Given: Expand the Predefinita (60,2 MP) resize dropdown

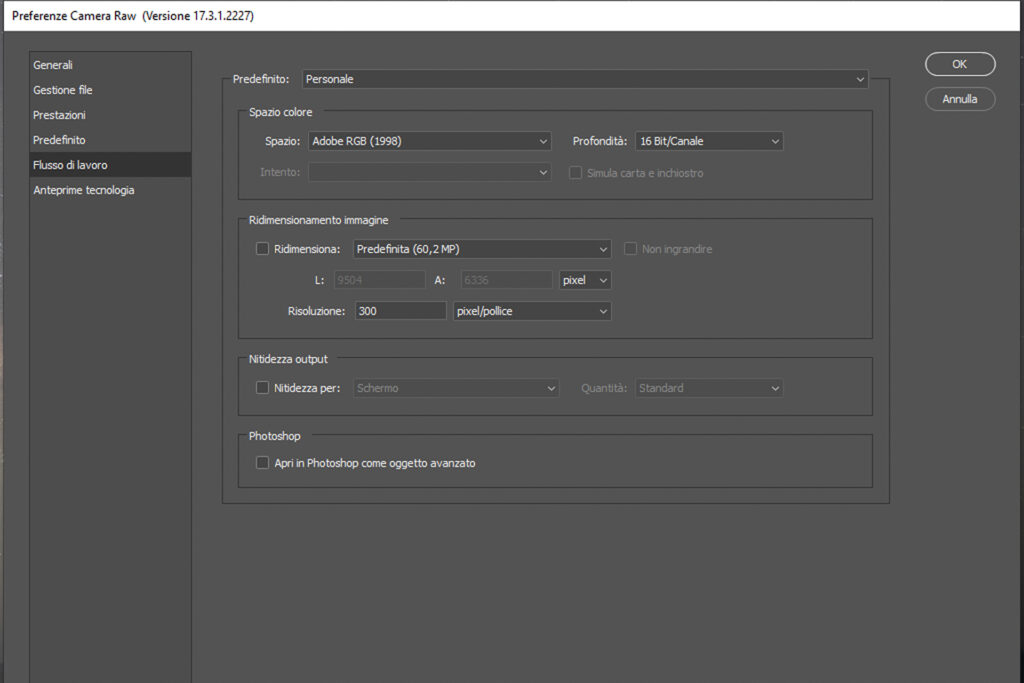Looking at the screenshot, I should click(x=481, y=249).
